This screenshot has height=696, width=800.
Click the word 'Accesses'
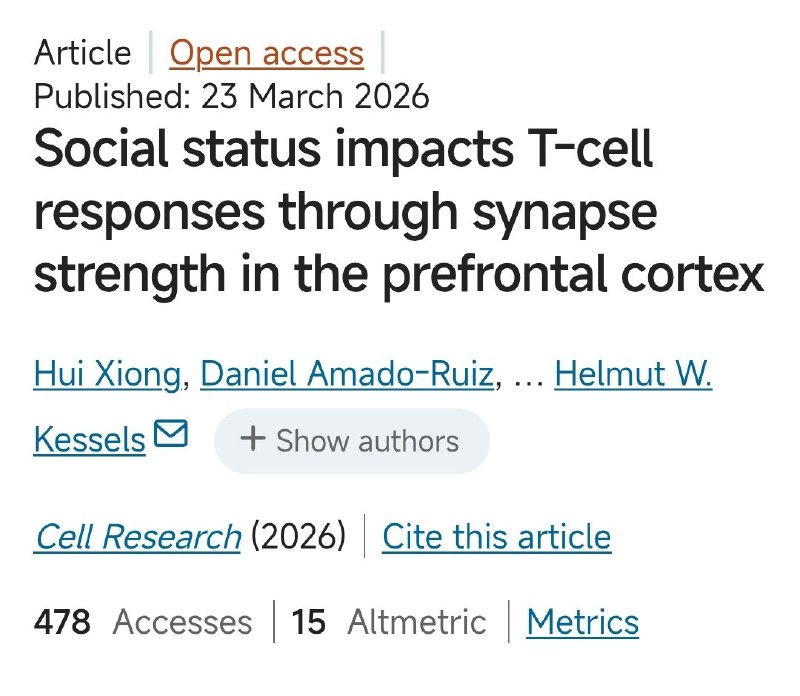point(182,622)
